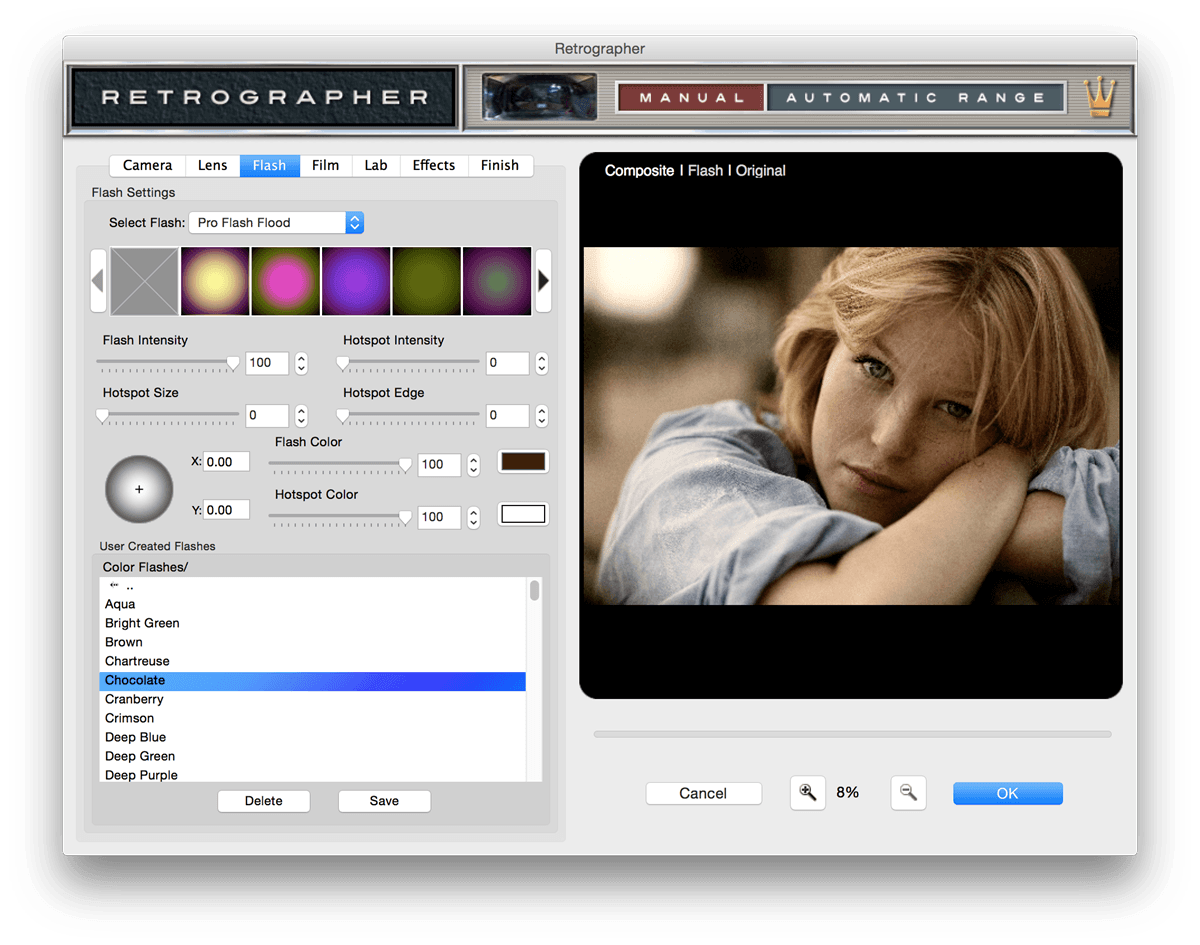
Task: Click the Flash Intensity stepper
Action: [x=301, y=363]
